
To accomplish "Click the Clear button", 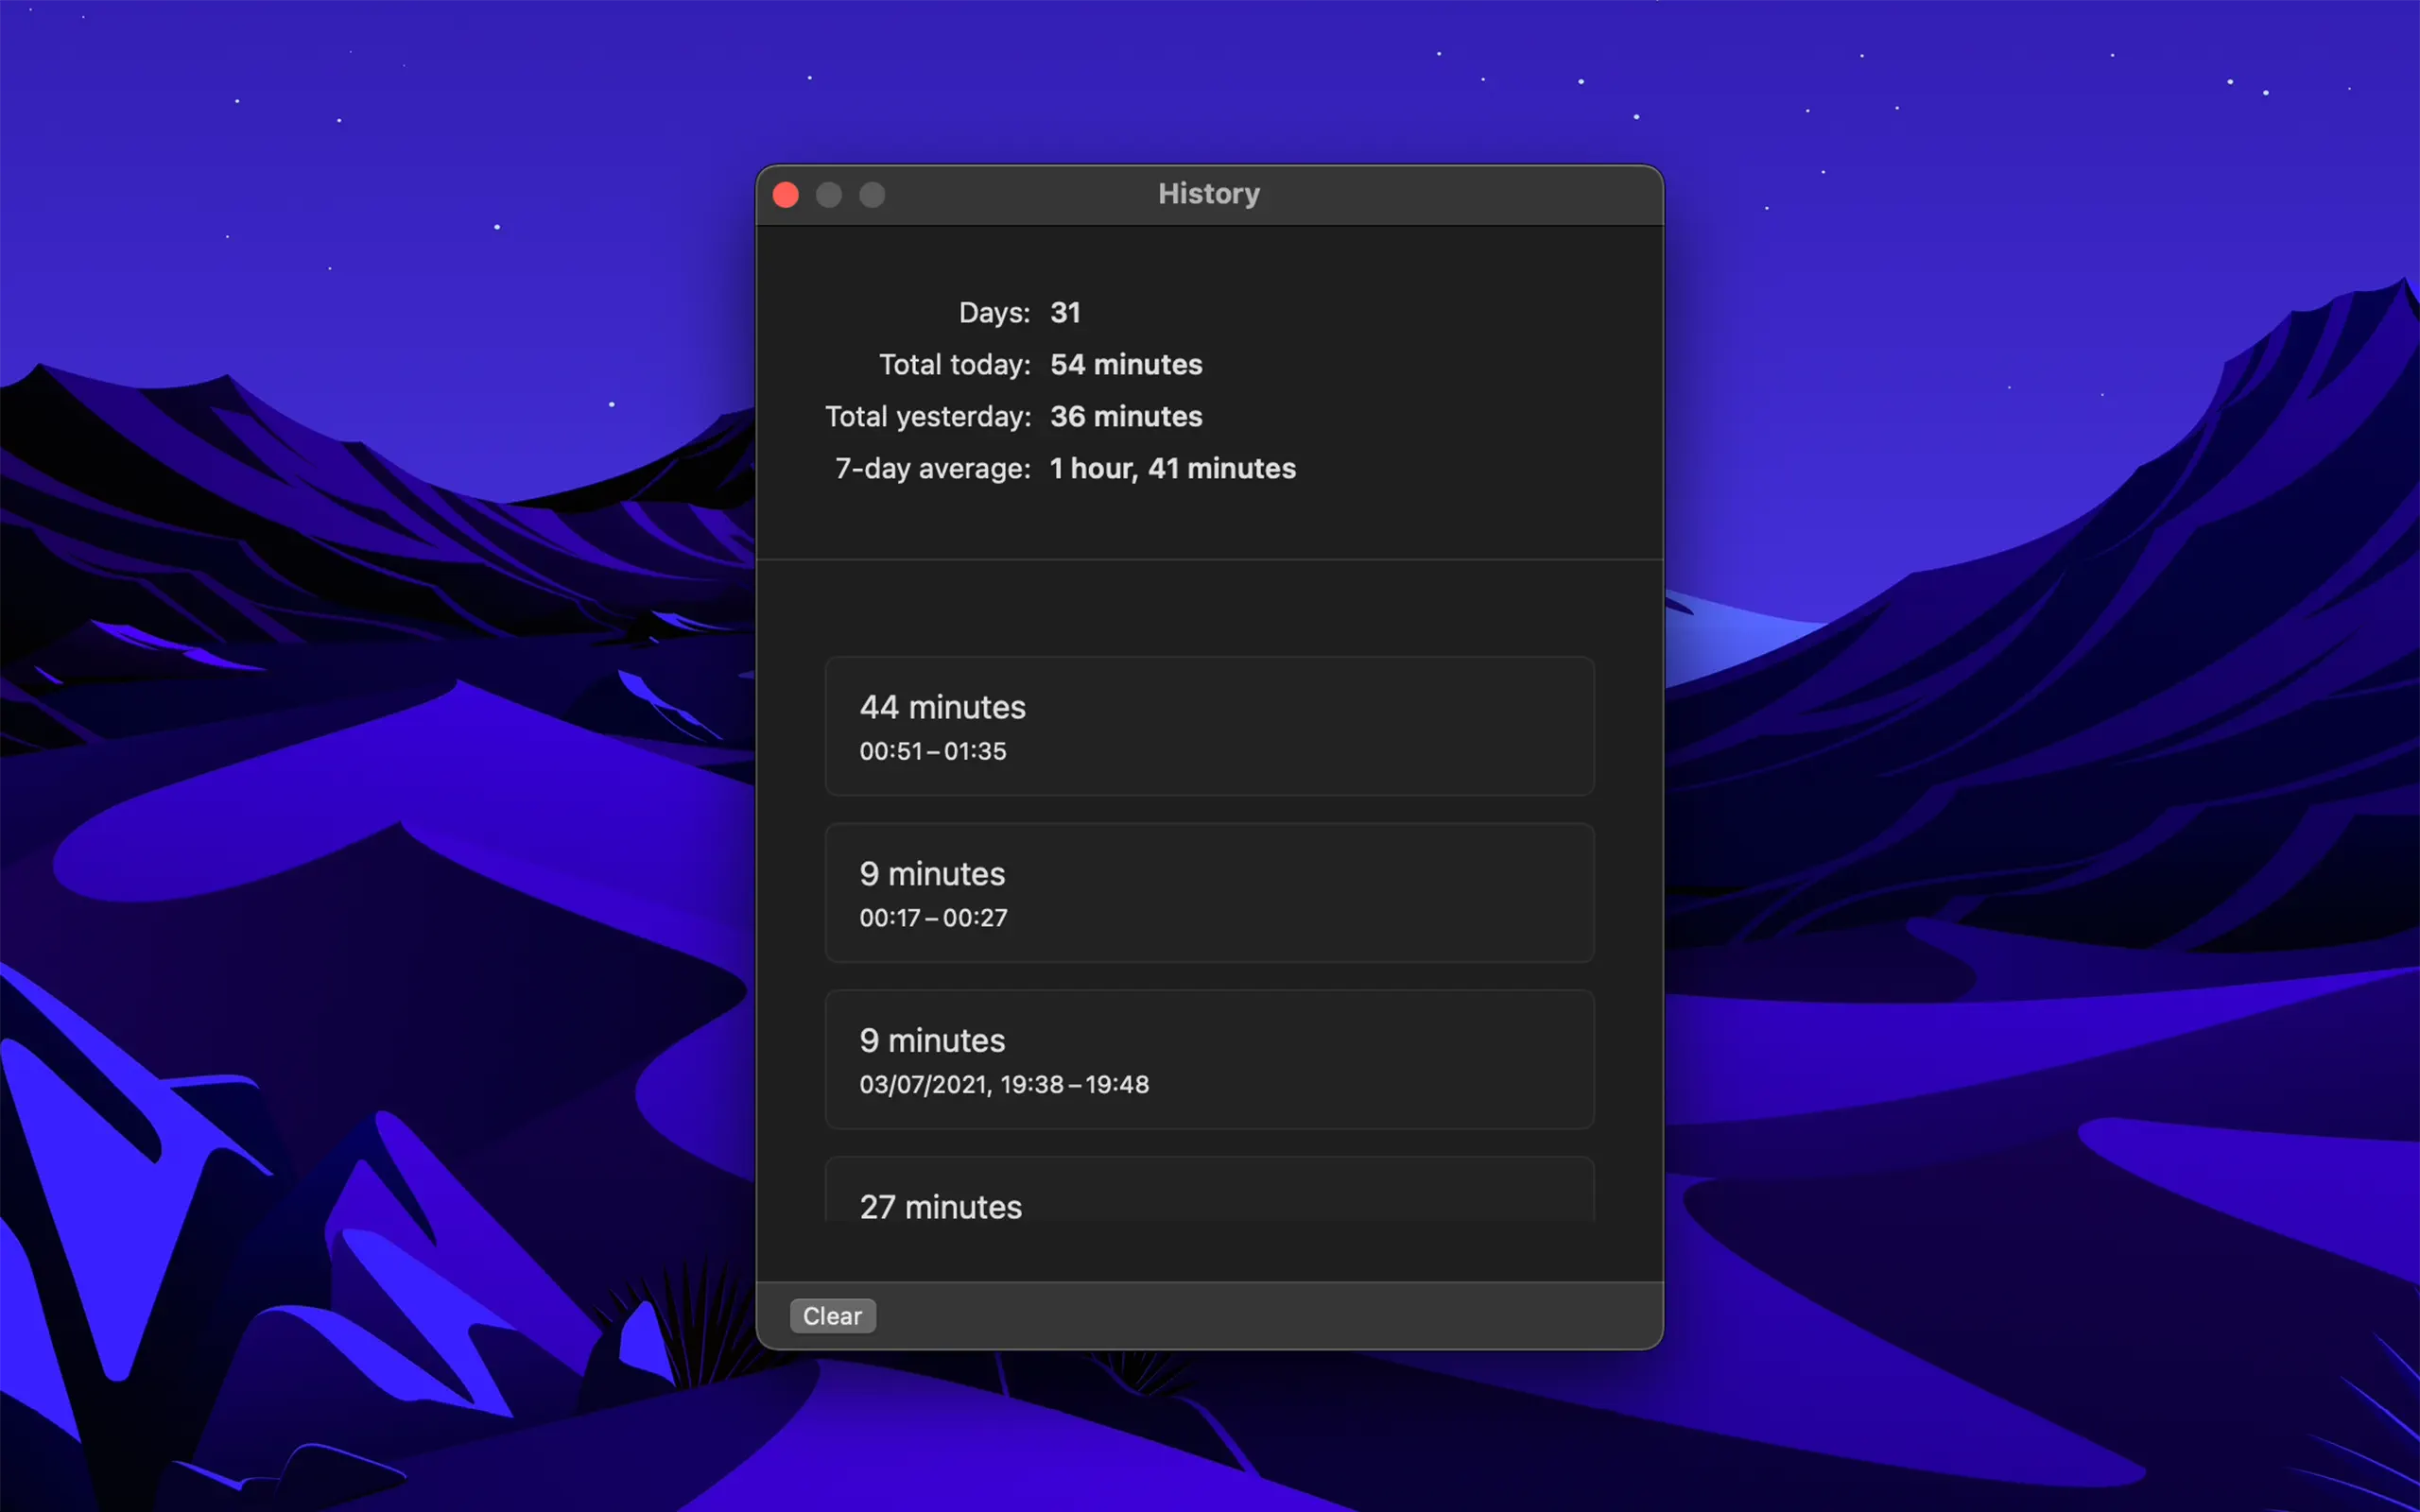I will click(832, 1316).
